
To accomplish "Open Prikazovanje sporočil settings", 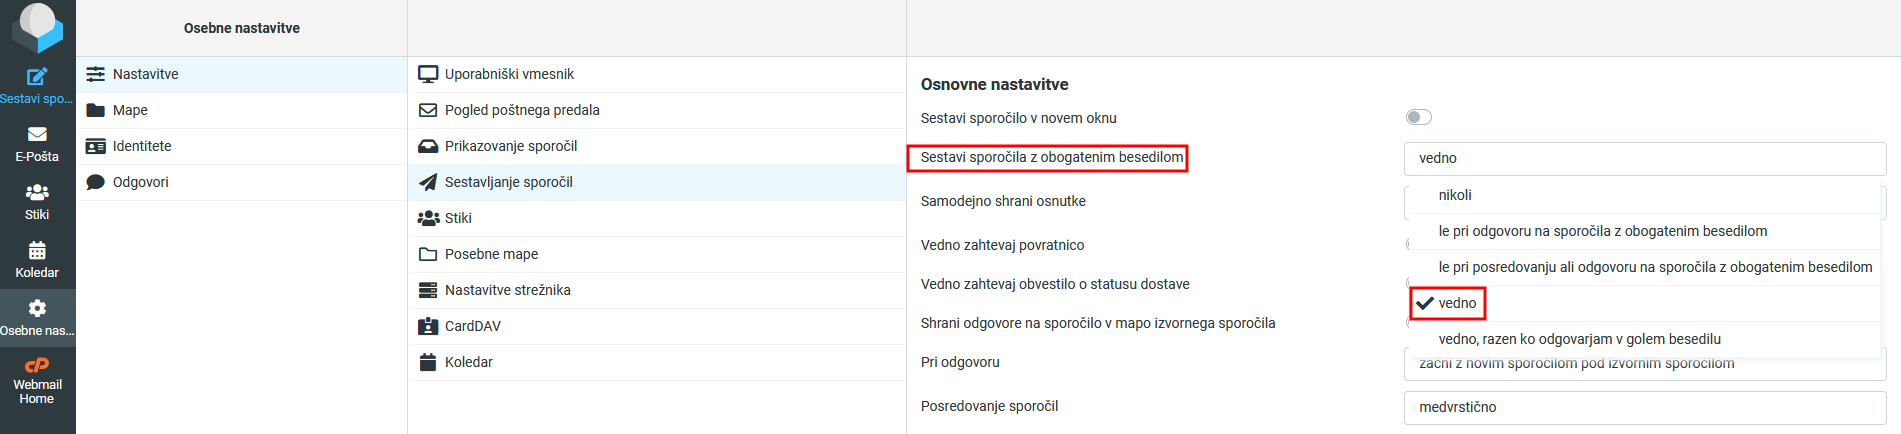I will [510, 146].
